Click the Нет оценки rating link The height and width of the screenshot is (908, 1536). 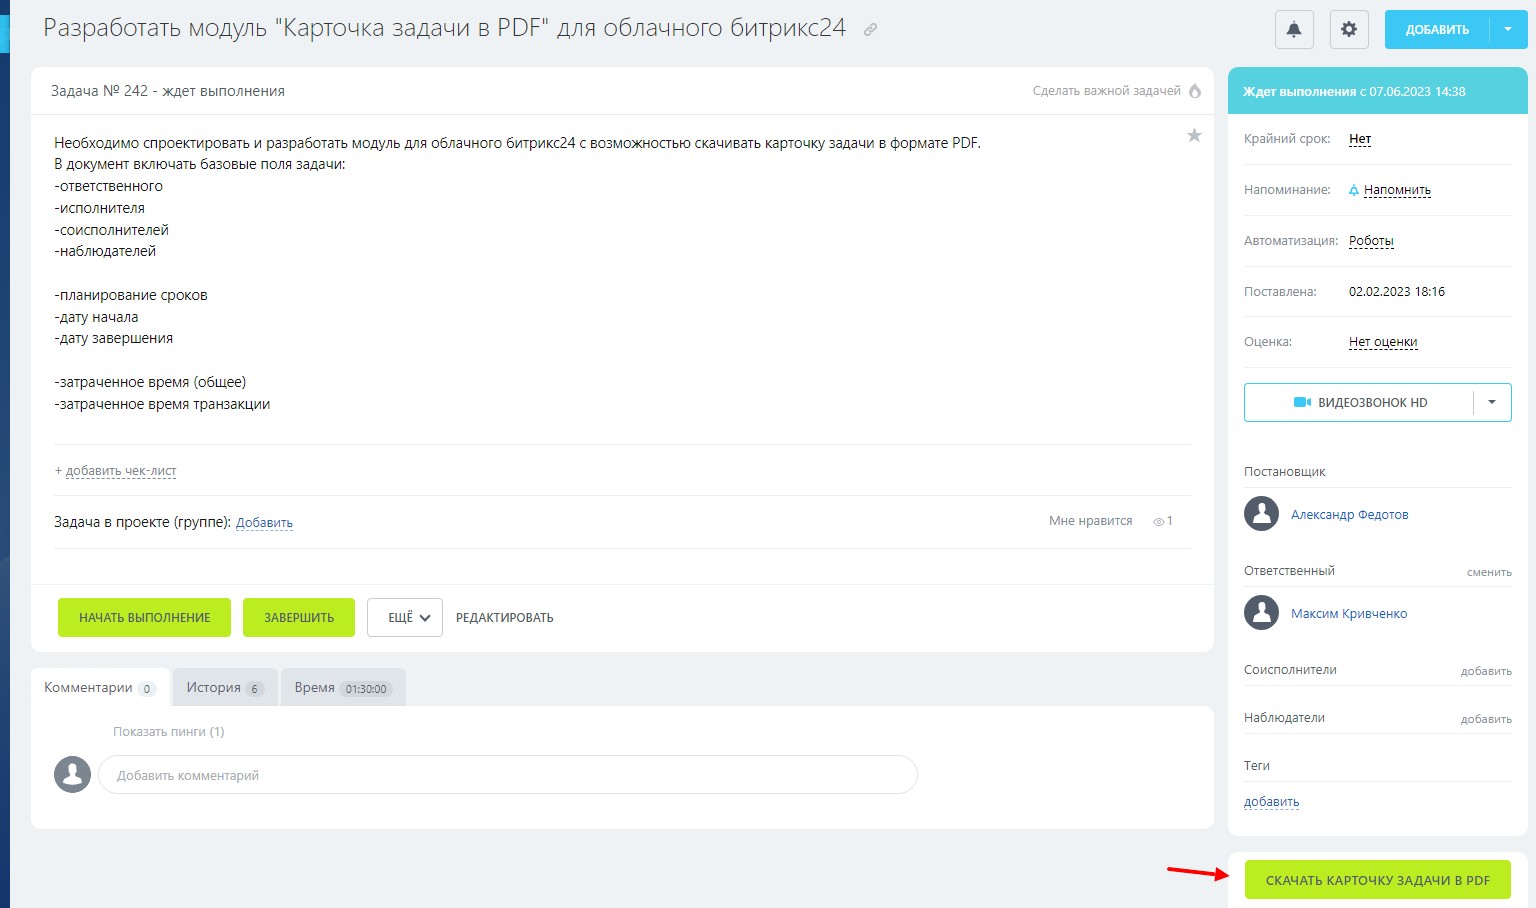(1383, 342)
